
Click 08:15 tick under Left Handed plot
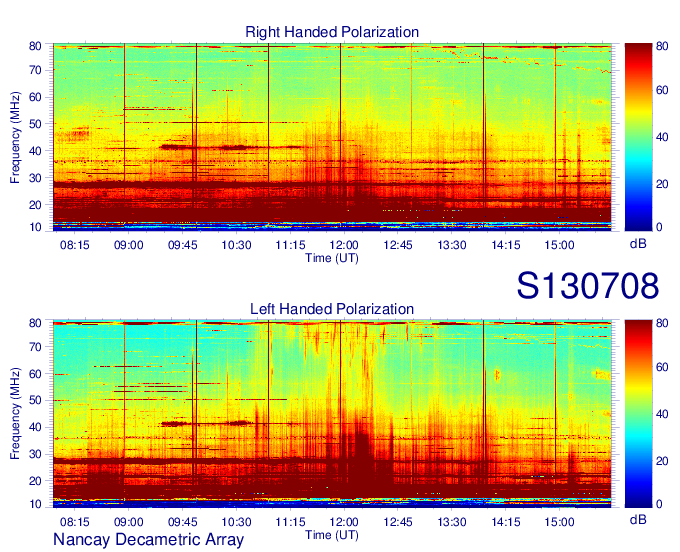[x=75, y=522]
